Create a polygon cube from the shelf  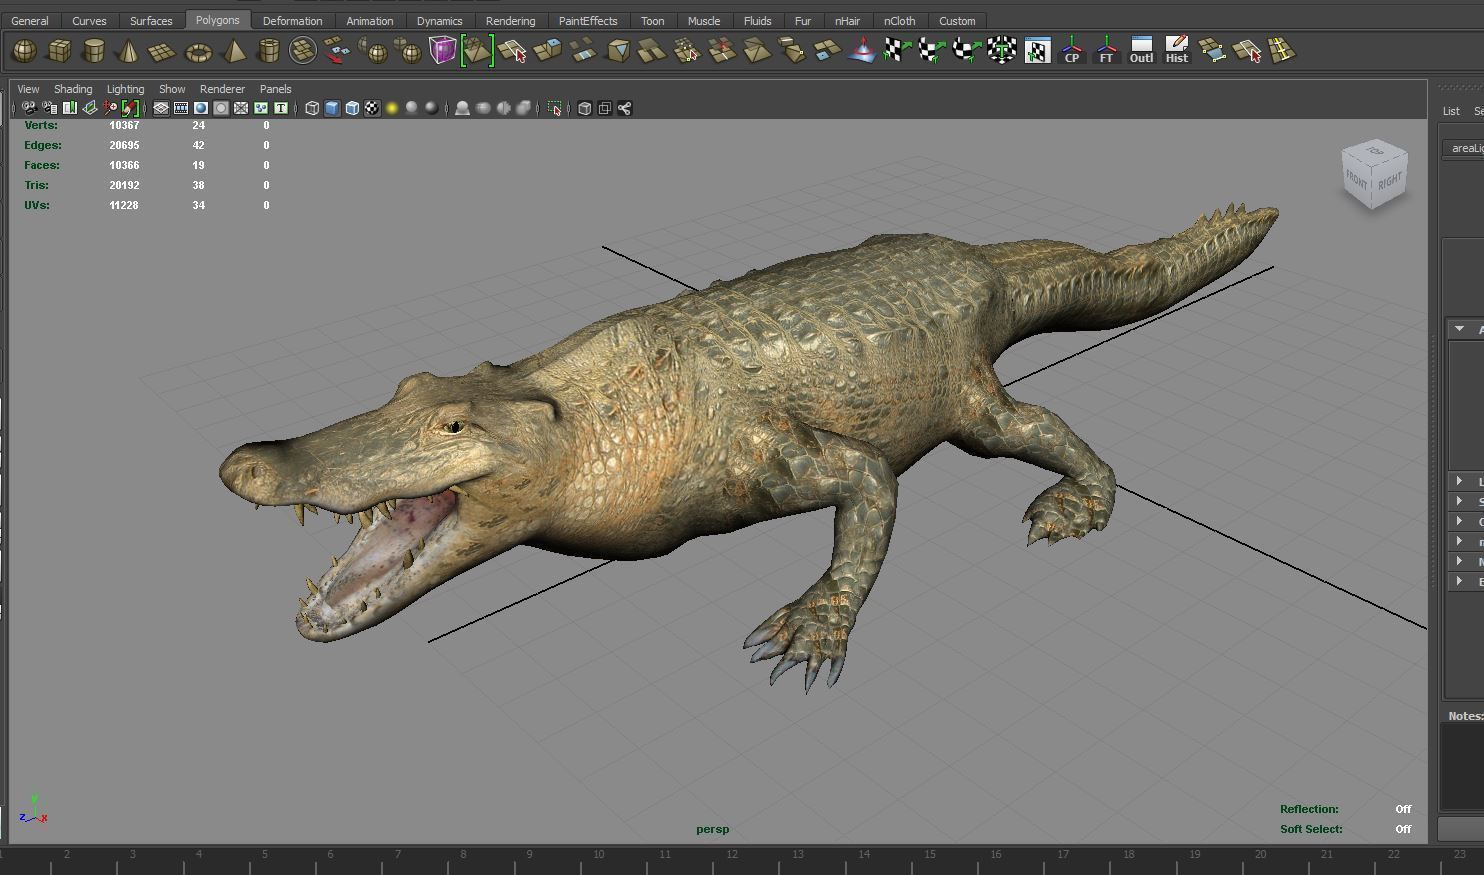click(59, 50)
